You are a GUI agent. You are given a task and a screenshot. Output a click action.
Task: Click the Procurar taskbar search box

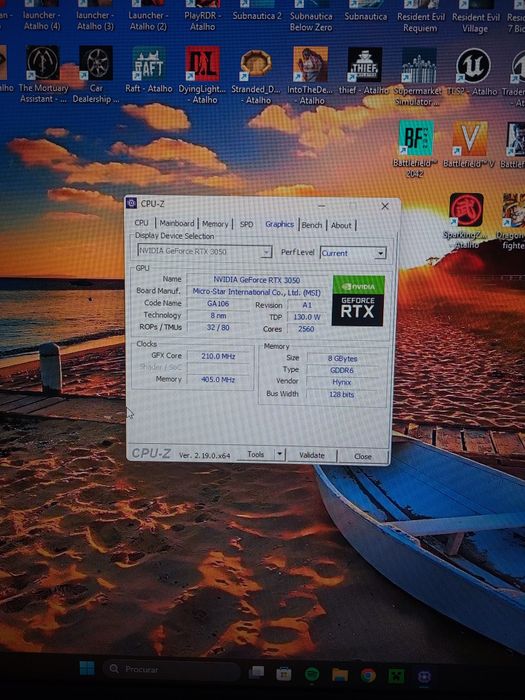pos(171,669)
